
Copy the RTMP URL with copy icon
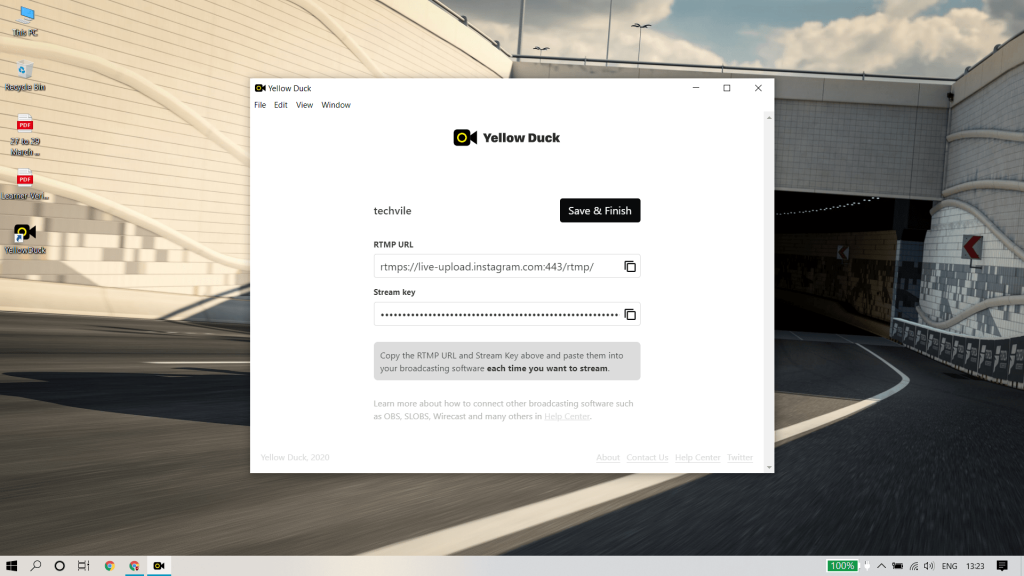[630, 266]
